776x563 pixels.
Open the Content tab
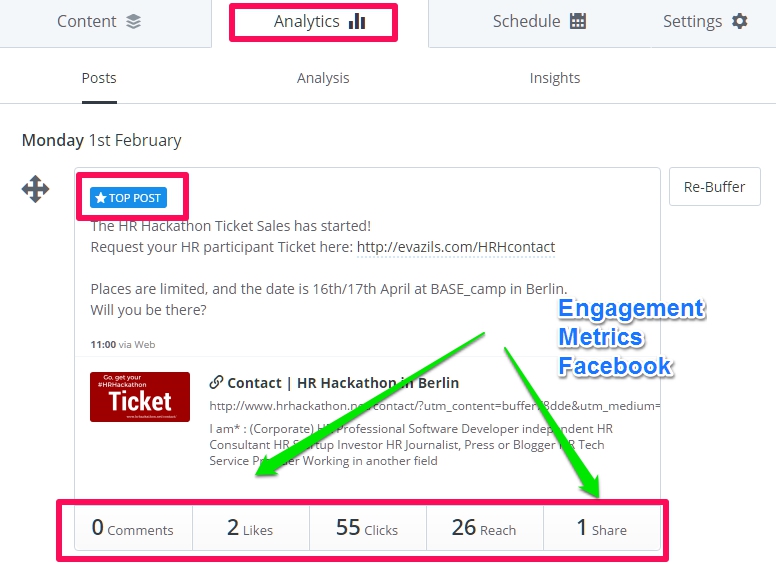click(99, 22)
